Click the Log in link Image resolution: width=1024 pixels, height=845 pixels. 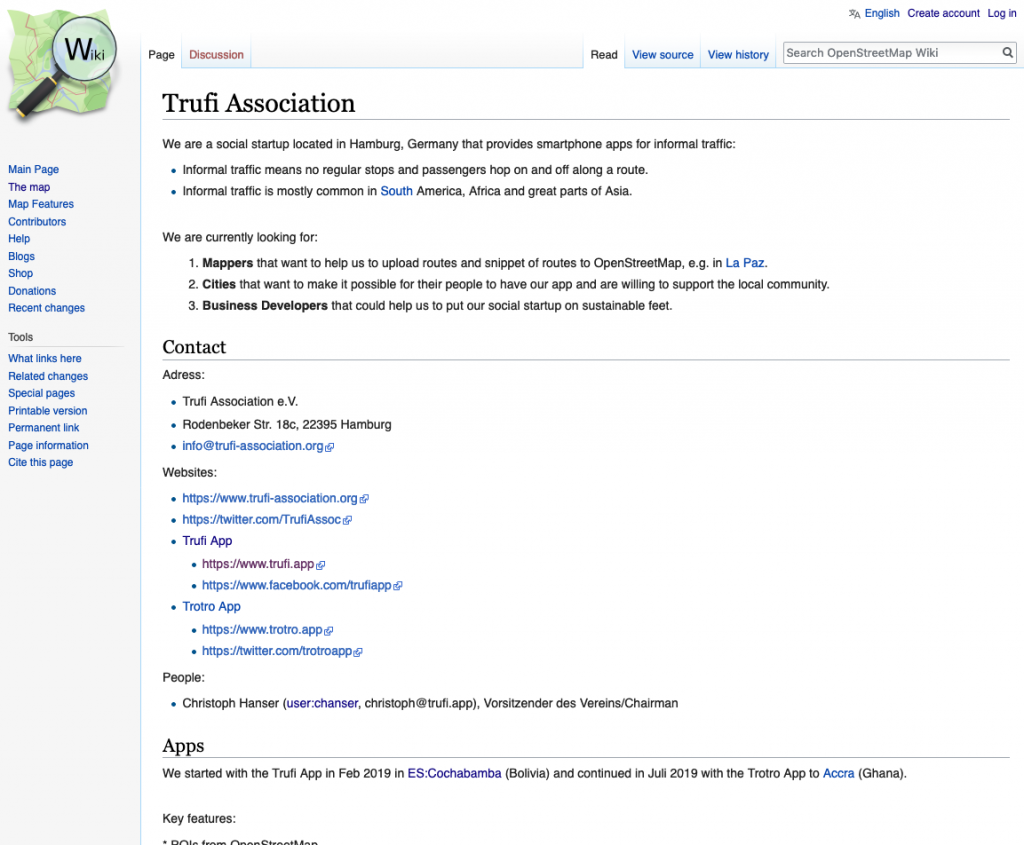tap(1001, 13)
